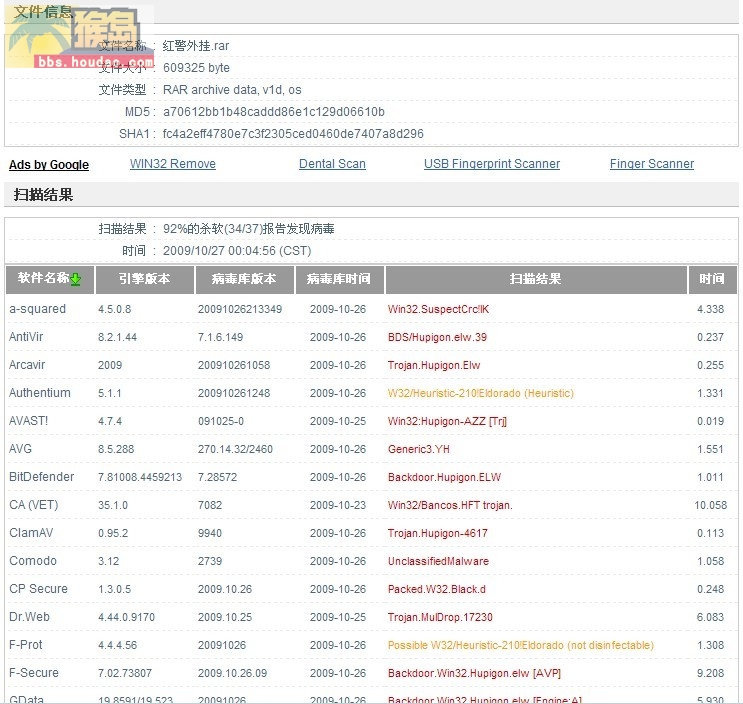Click the Trojan.MulDrop.17230 result
The height and width of the screenshot is (704, 743).
[x=440, y=617]
